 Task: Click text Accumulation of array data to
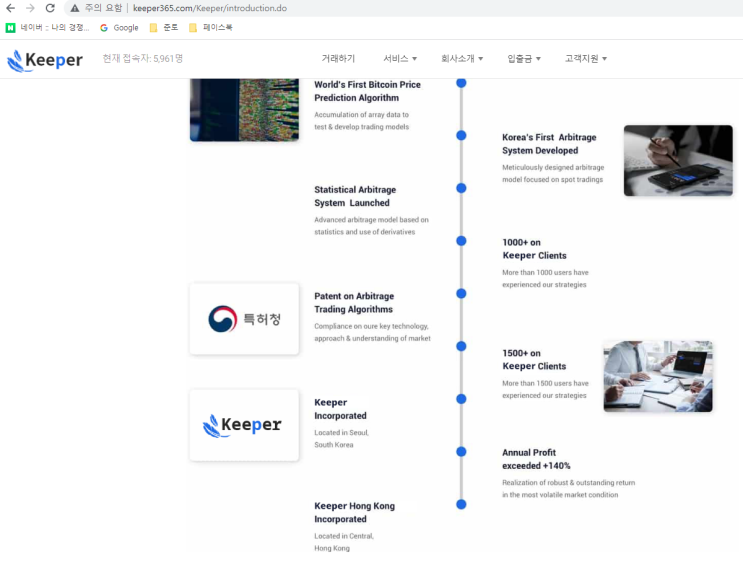361,115
